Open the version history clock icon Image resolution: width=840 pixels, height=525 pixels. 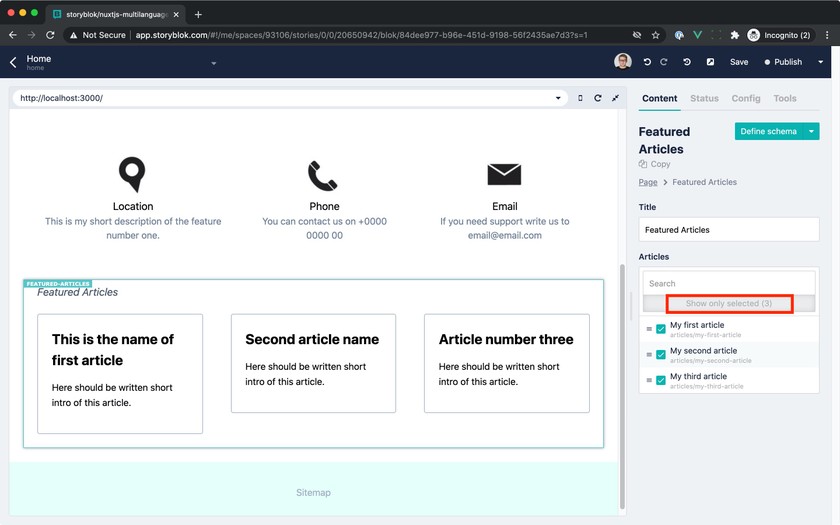coord(687,62)
